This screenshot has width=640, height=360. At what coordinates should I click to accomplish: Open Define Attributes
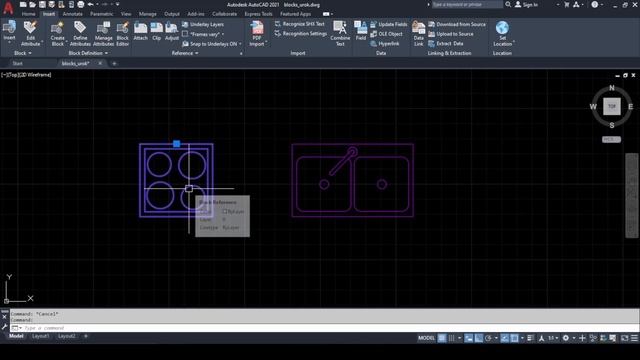coord(80,33)
